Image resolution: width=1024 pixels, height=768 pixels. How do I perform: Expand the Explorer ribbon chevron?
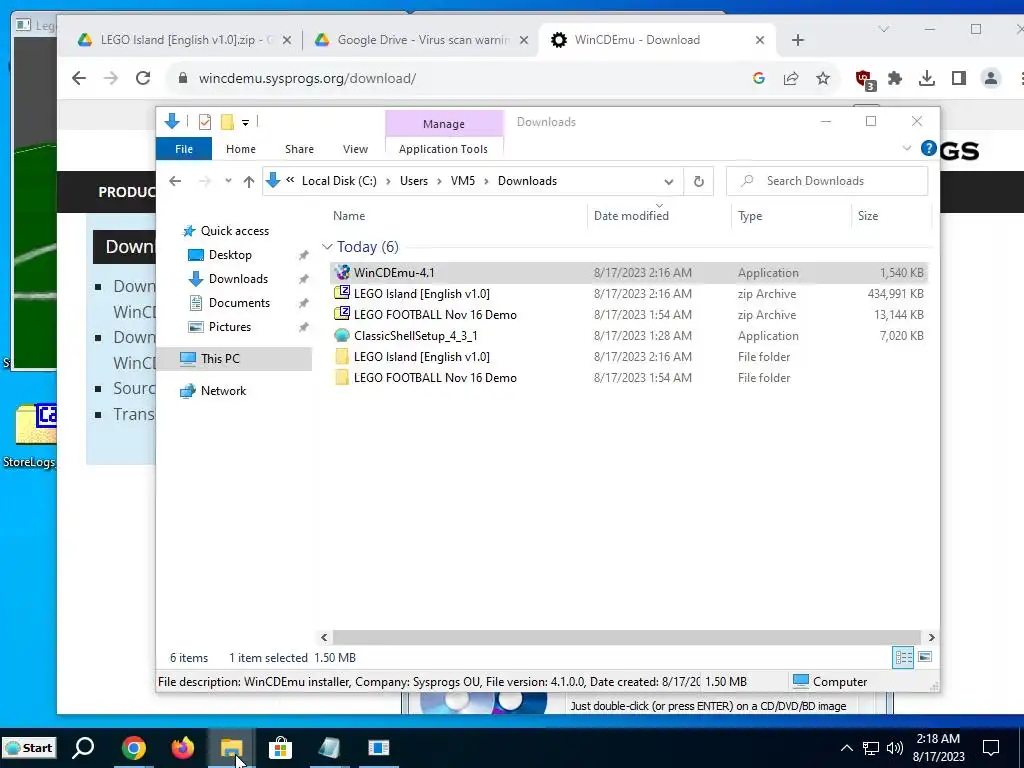click(906, 148)
